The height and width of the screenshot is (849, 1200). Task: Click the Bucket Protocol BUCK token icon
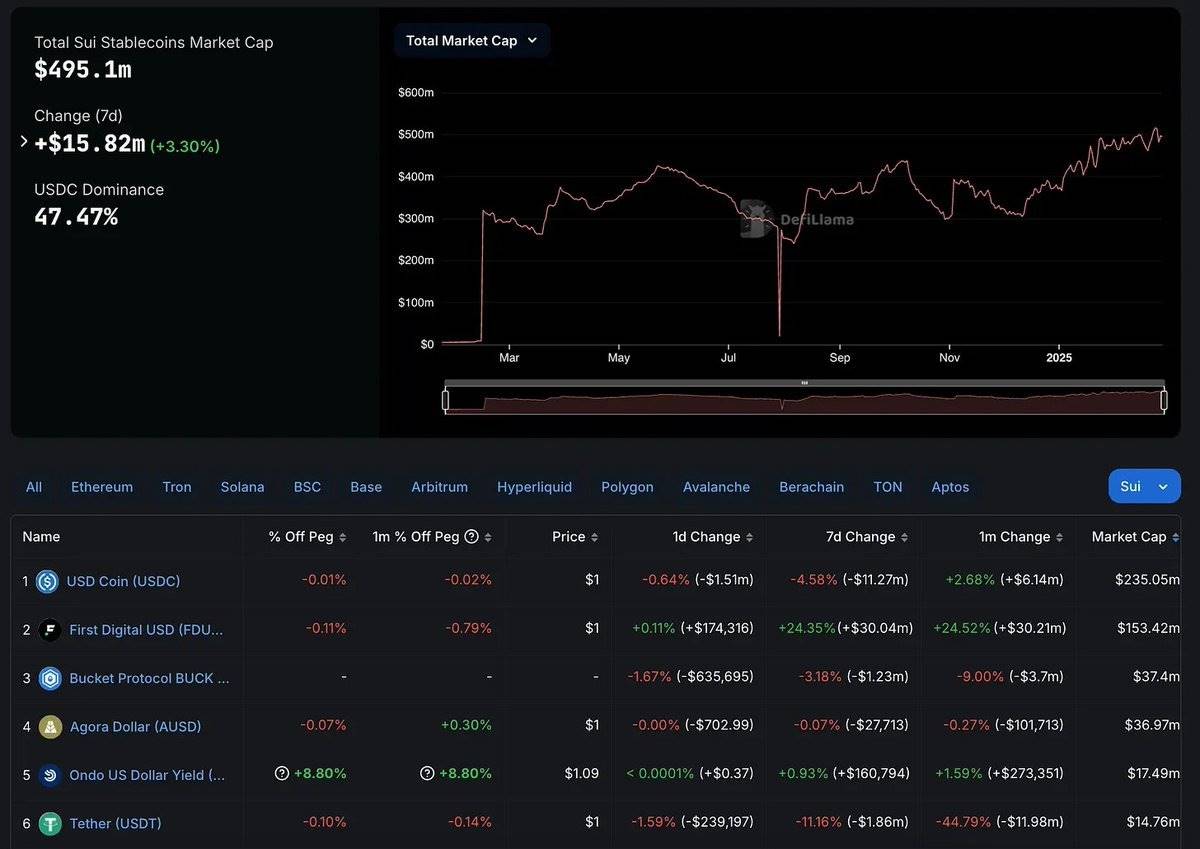click(x=50, y=678)
